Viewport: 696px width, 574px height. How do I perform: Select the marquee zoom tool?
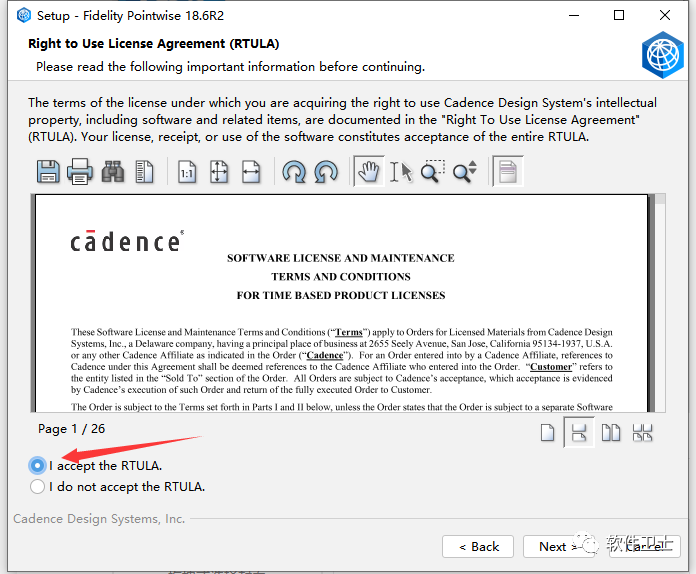433,171
